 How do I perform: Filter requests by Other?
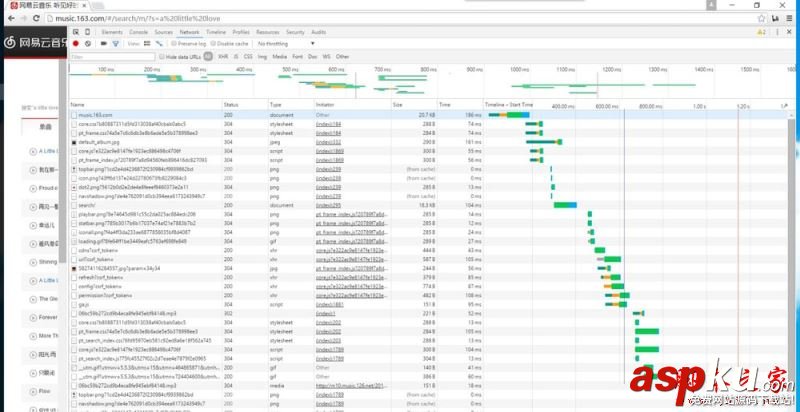tap(342, 57)
